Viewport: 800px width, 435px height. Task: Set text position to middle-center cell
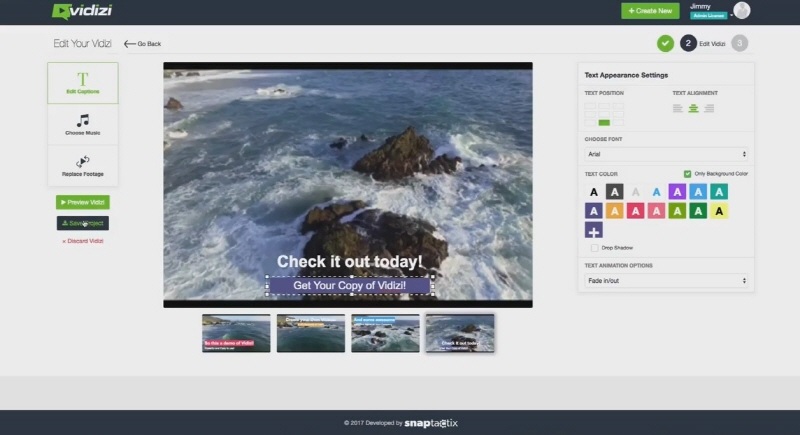point(604,114)
